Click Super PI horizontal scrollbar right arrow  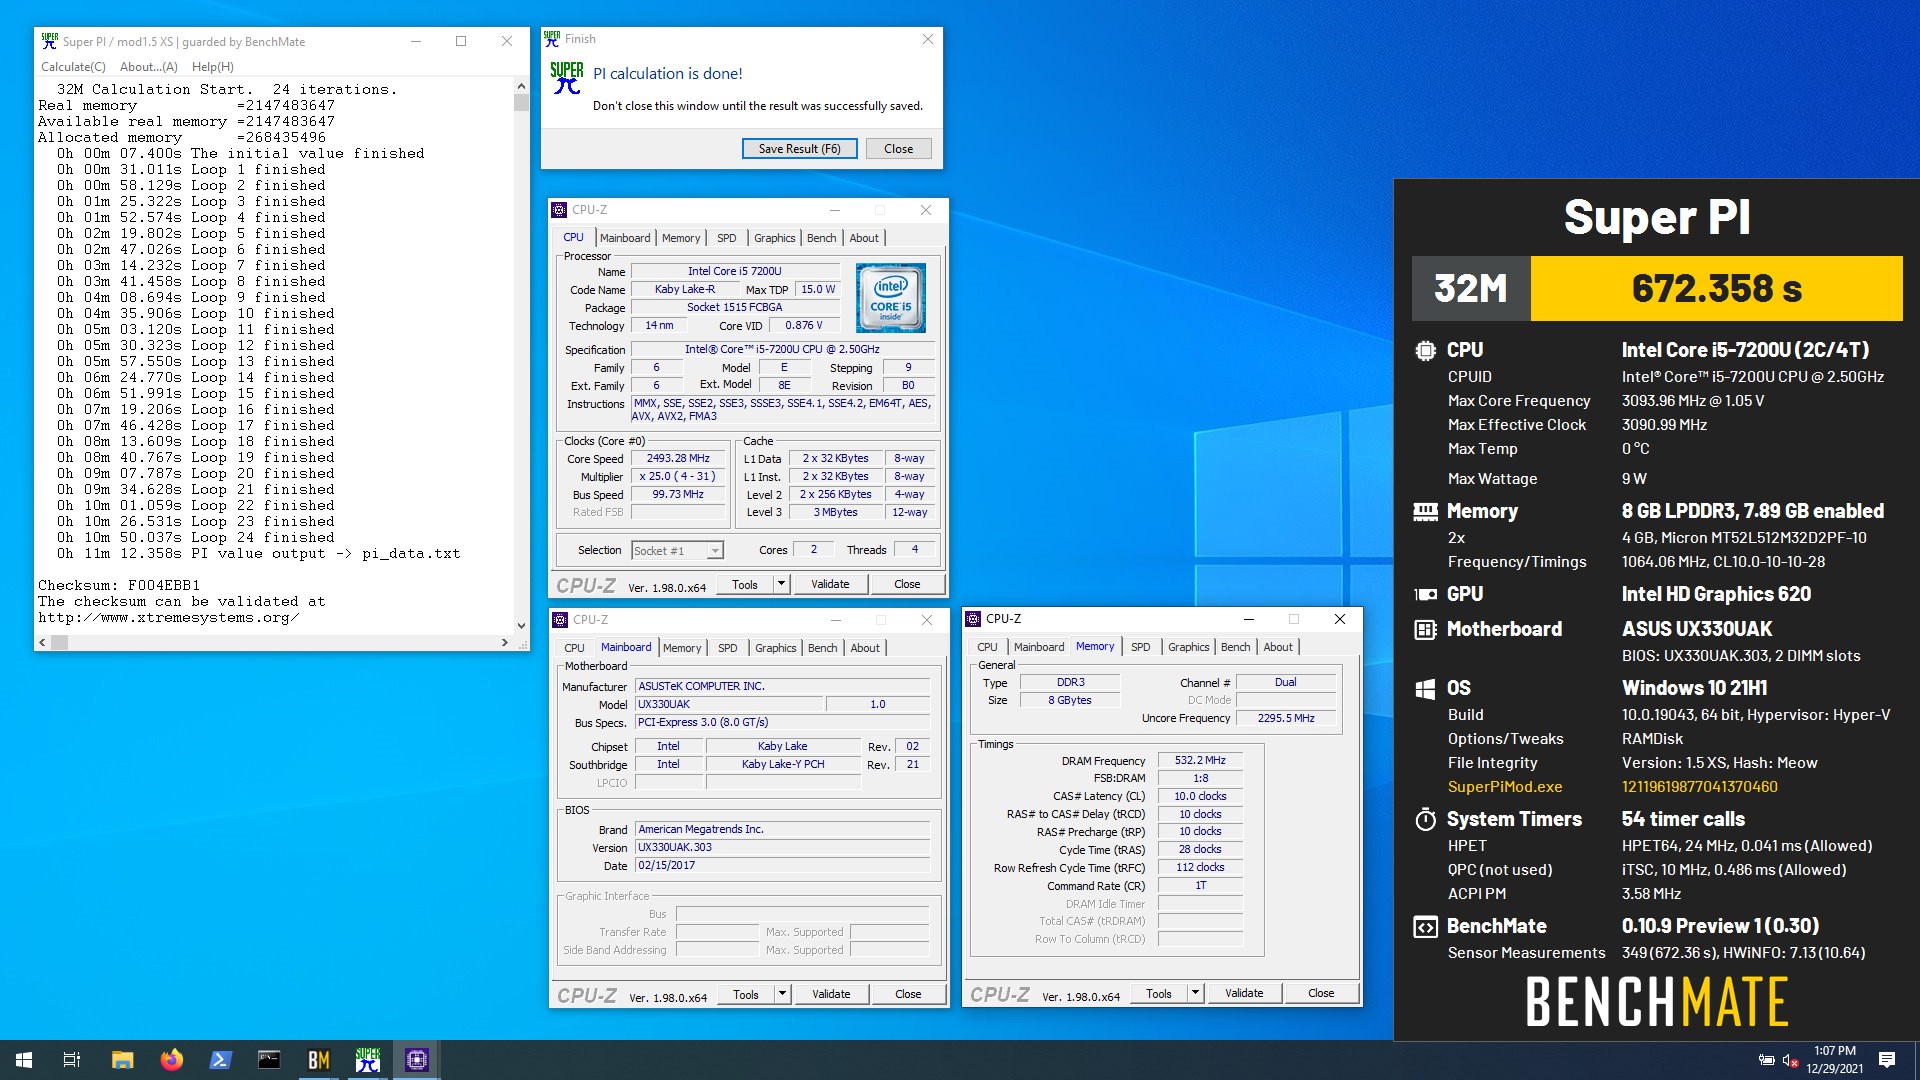pos(505,643)
